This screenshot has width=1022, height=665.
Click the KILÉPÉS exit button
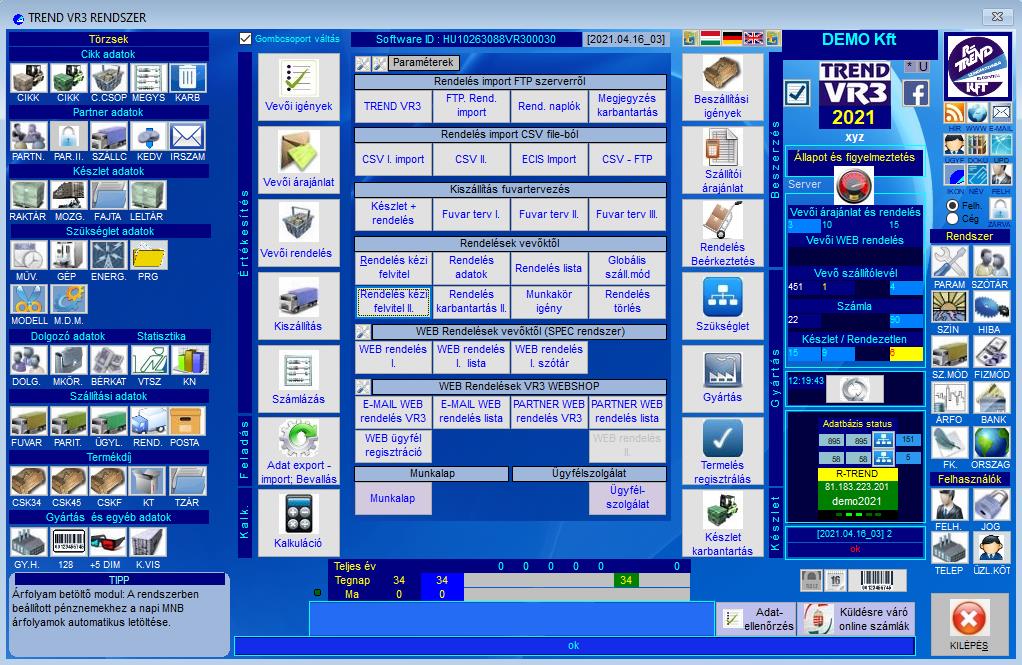point(969,625)
